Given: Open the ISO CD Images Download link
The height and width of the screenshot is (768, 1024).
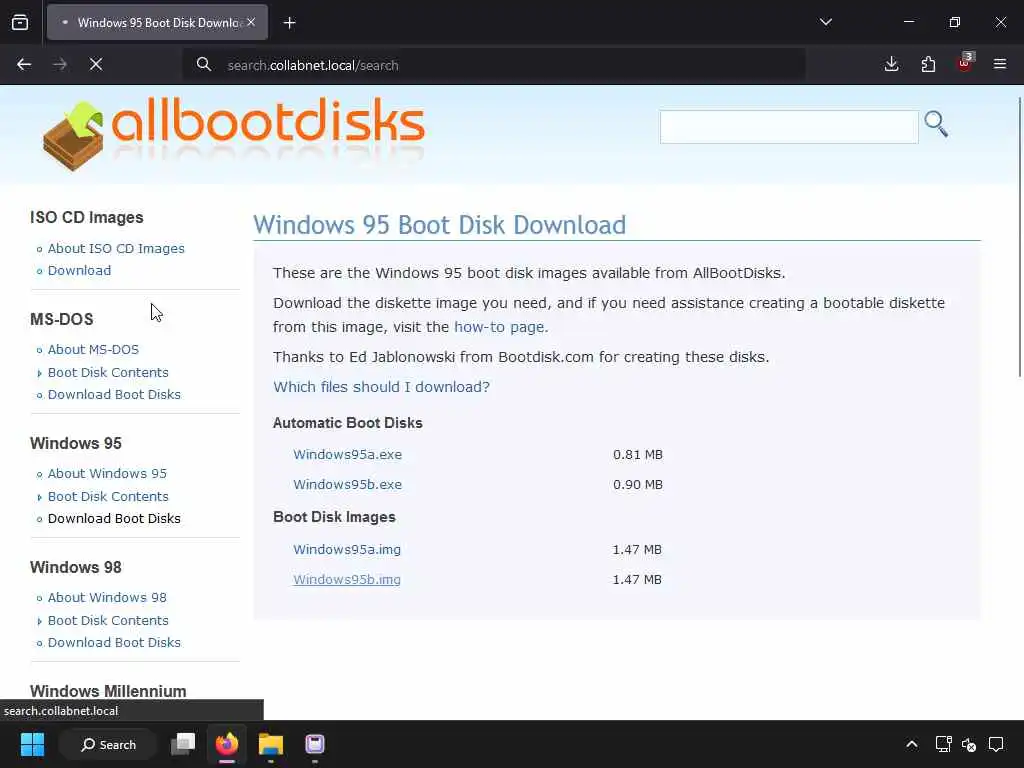Looking at the screenshot, I should 79,270.
